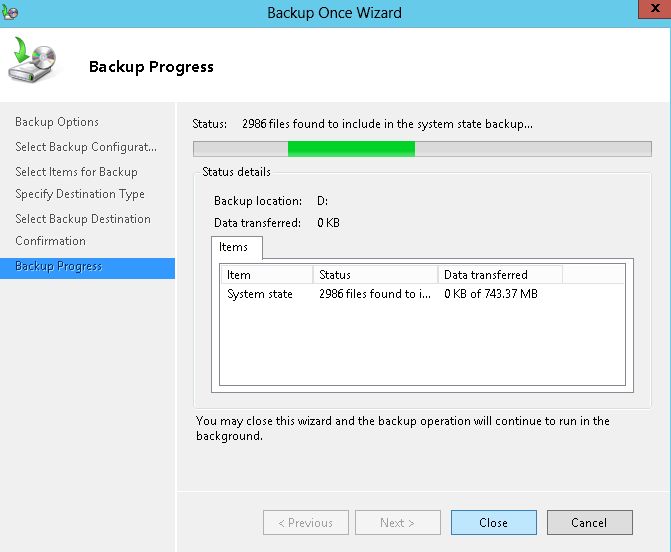Viewport: 671px width, 552px height.
Task: Select the Select Backup Configuration step
Action: coord(86,147)
